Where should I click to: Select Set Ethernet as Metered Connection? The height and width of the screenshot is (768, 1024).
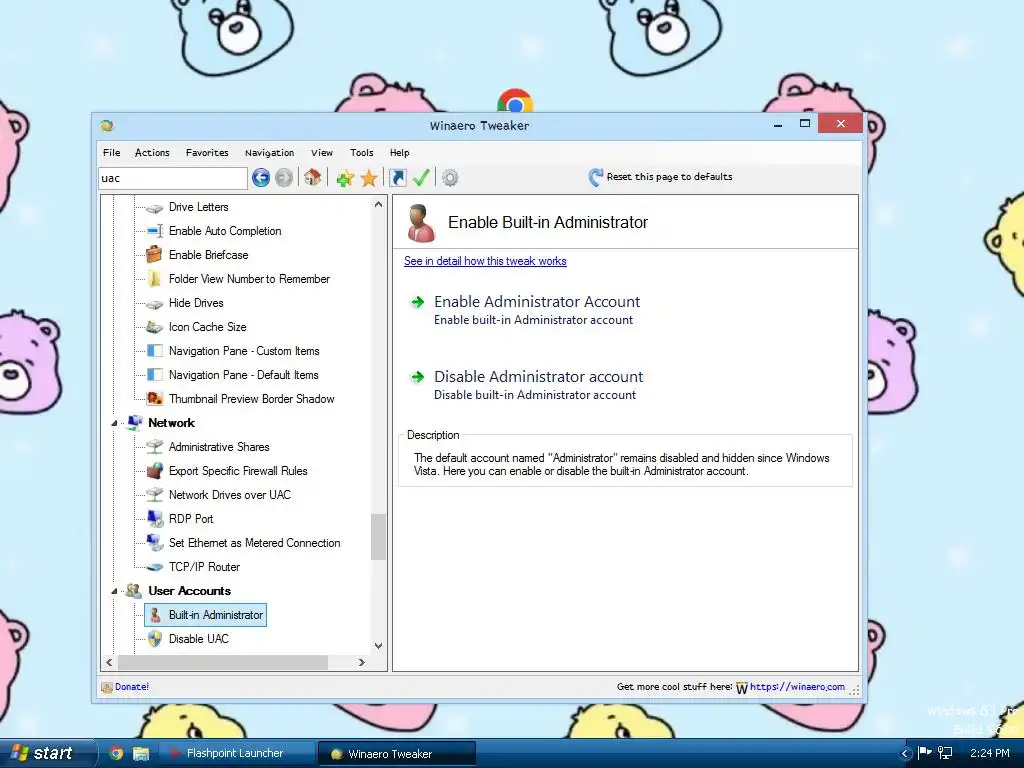255,543
